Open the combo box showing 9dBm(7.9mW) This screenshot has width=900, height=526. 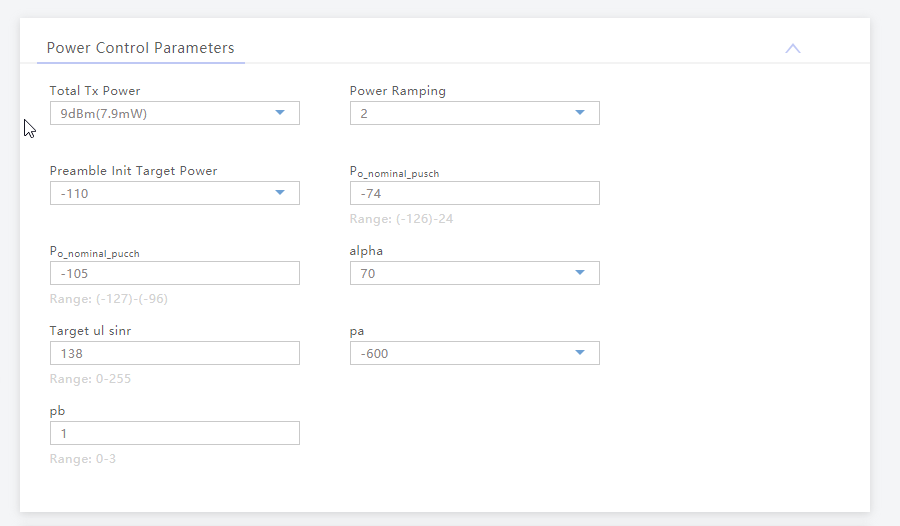coord(174,113)
